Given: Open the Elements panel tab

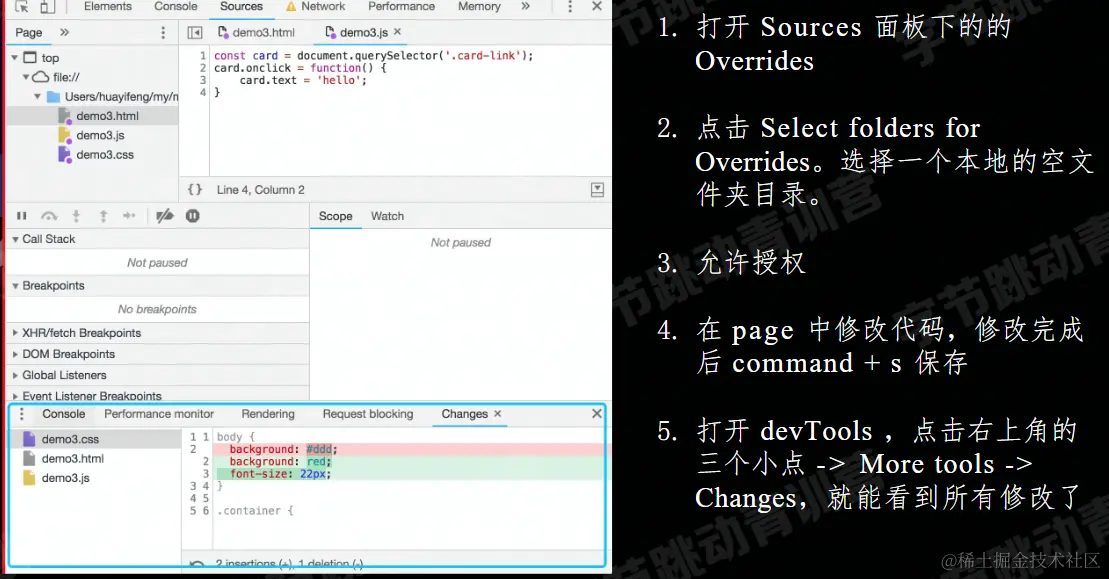Looking at the screenshot, I should pos(108,6).
